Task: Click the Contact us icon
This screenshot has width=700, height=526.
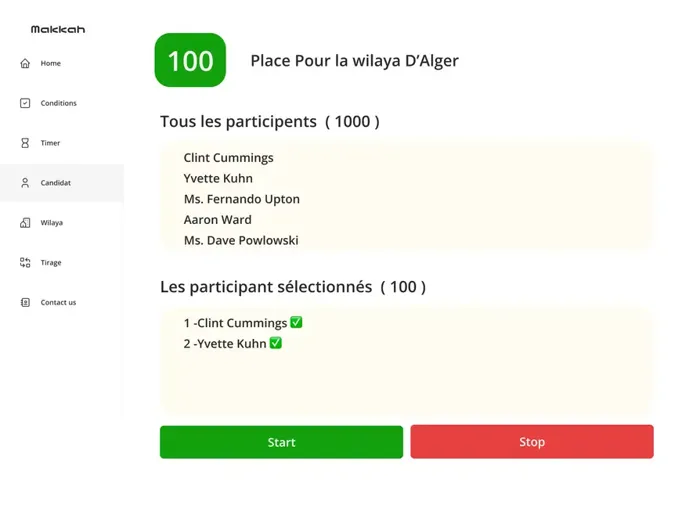Action: click(x=25, y=302)
